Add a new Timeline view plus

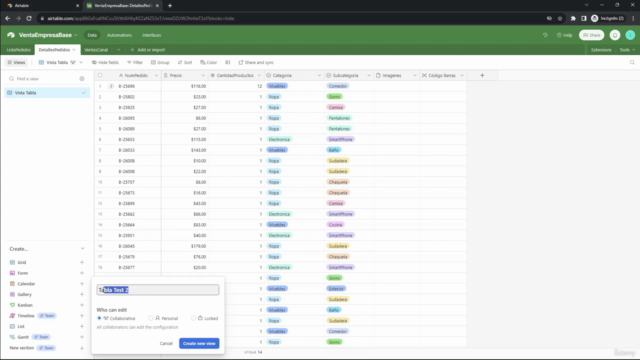82,316
